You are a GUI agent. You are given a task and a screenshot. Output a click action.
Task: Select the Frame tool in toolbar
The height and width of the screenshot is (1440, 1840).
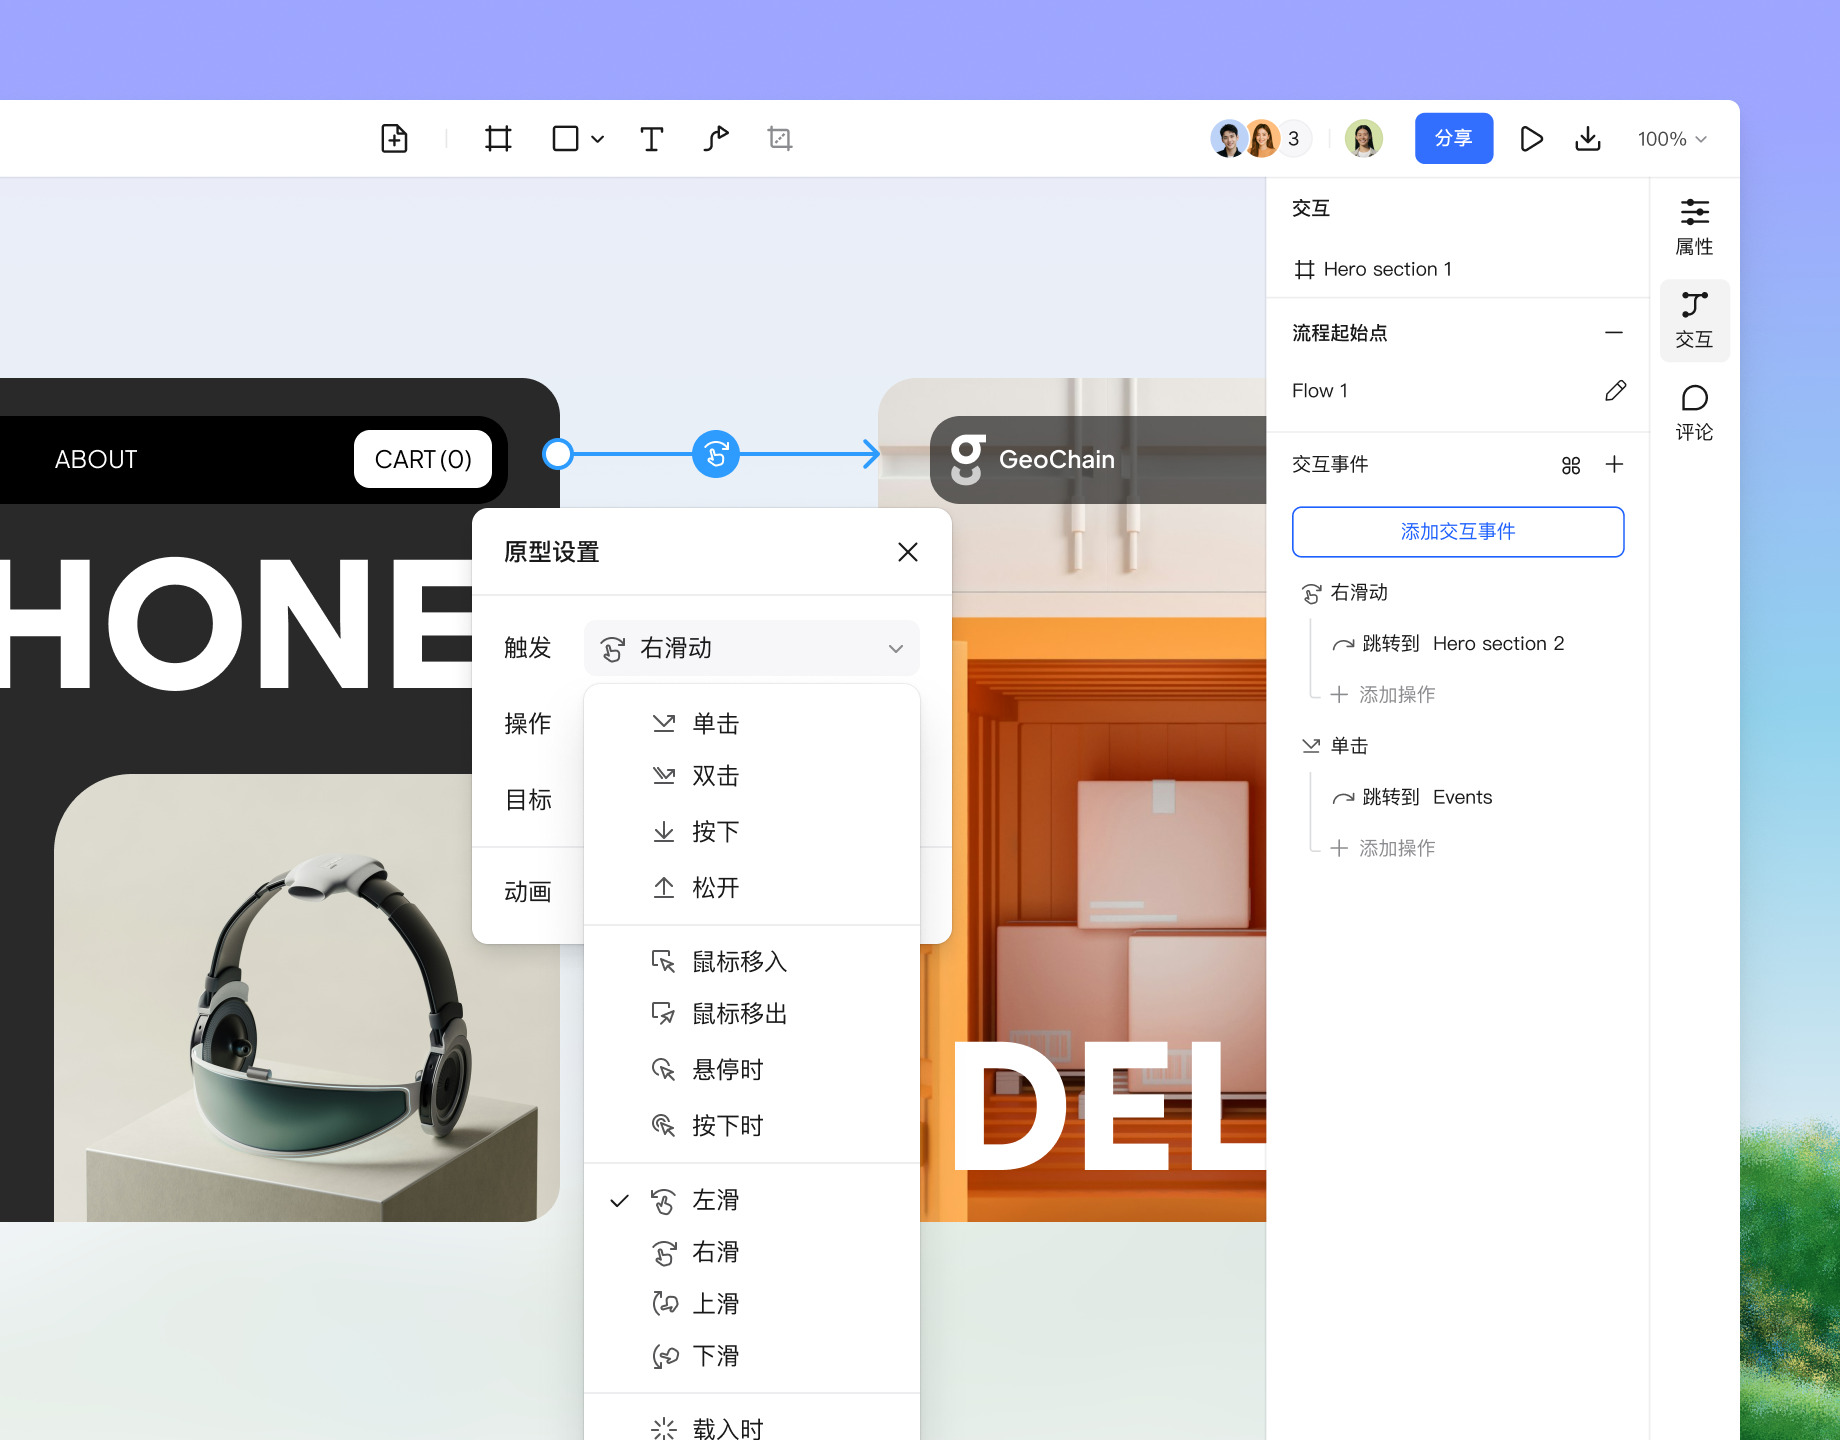(x=498, y=138)
